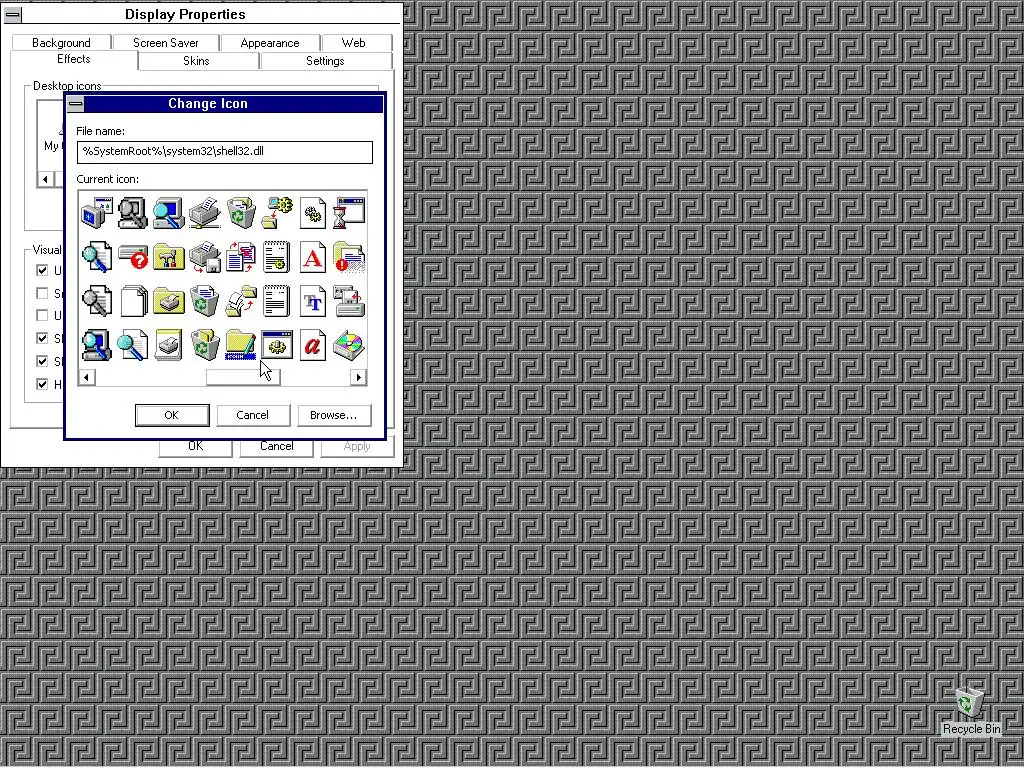The image size is (1024, 768).
Task: Pick the recycle bin holding yellow folder icon
Action: point(204,345)
